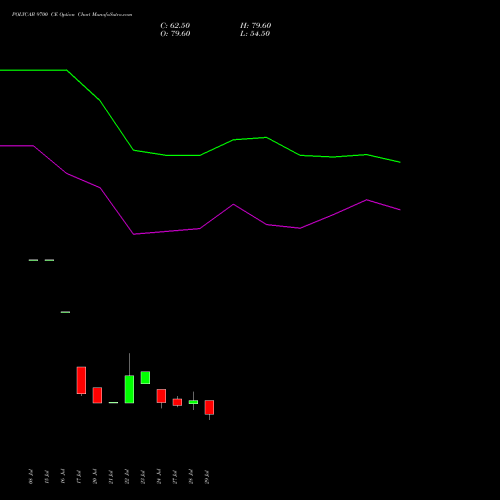Select the tall green candlestick for 22 Jul

[x=129, y=389]
